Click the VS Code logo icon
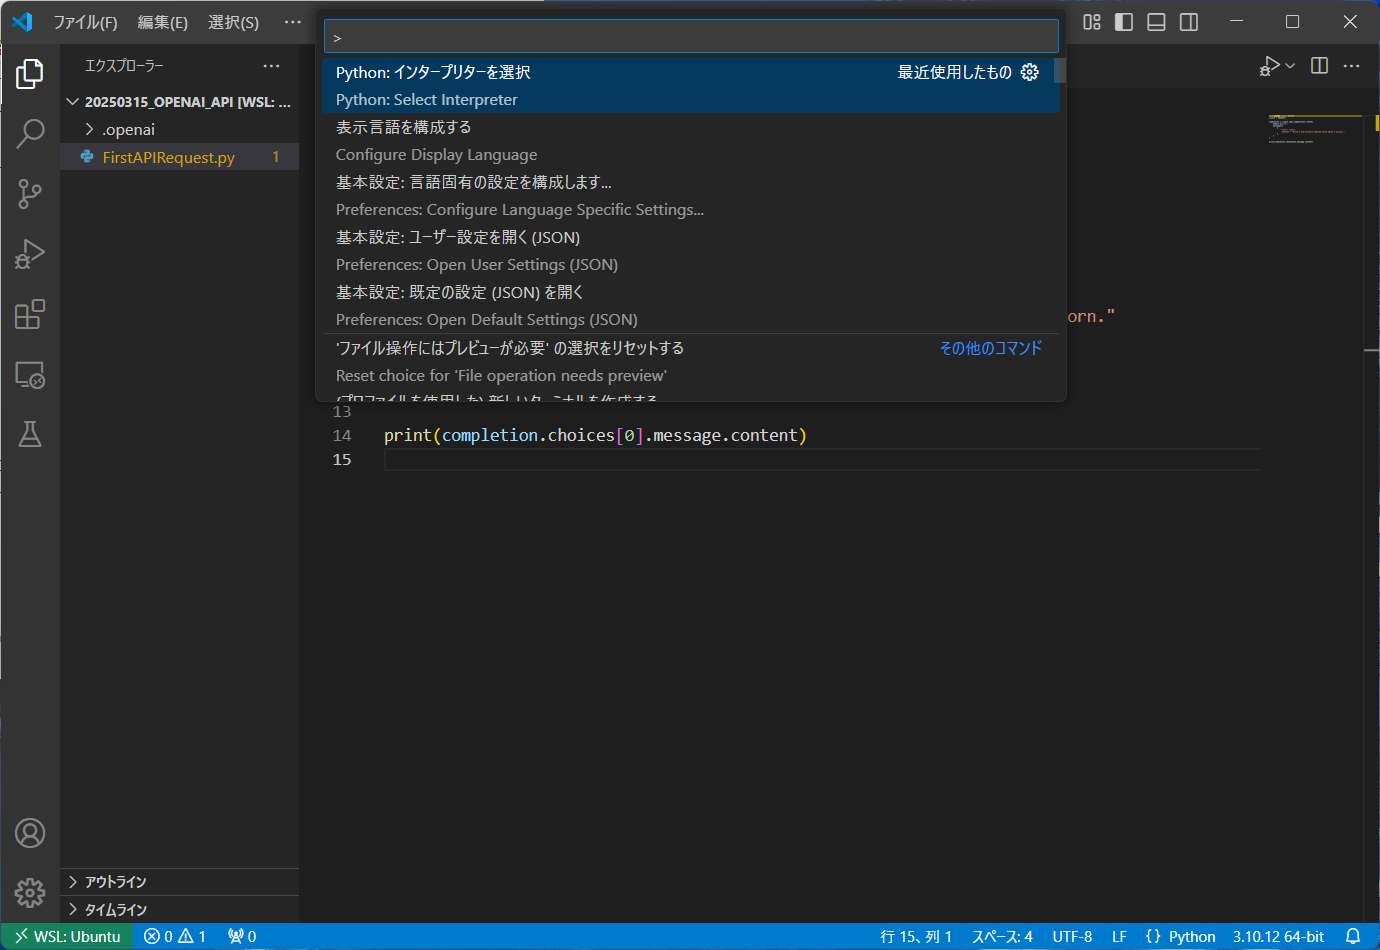Screen dimensions: 1380x950 tap(22, 22)
